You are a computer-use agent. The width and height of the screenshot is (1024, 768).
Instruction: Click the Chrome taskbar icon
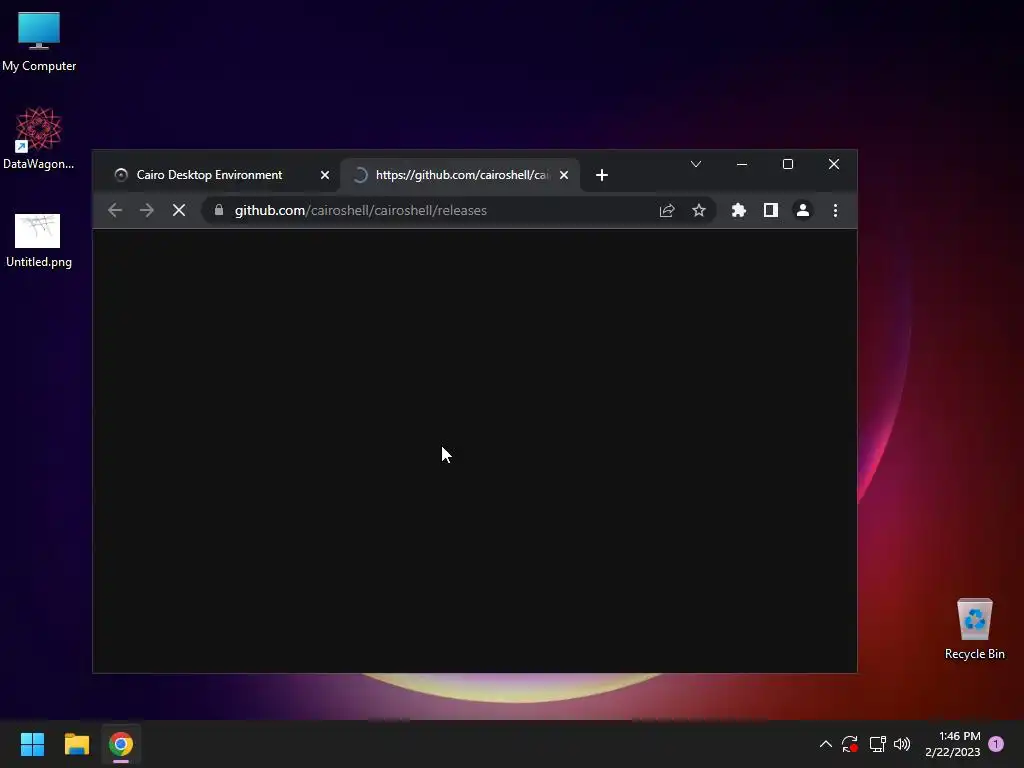tap(121, 744)
